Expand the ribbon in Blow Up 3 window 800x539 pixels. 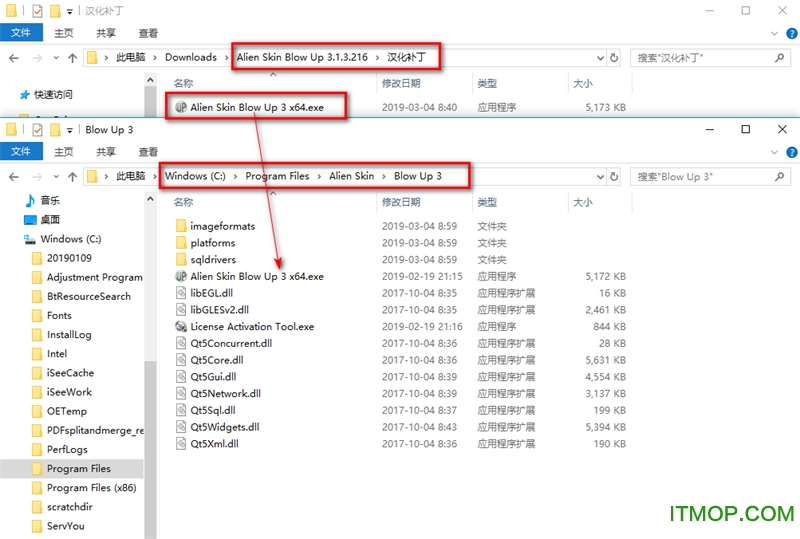(x=774, y=152)
